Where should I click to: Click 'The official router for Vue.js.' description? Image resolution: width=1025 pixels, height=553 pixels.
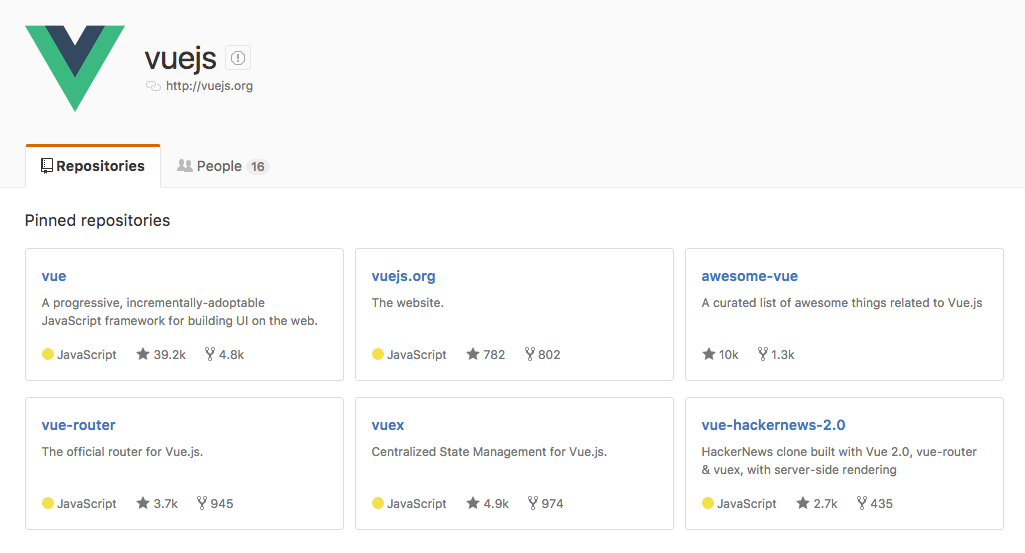[x=122, y=452]
